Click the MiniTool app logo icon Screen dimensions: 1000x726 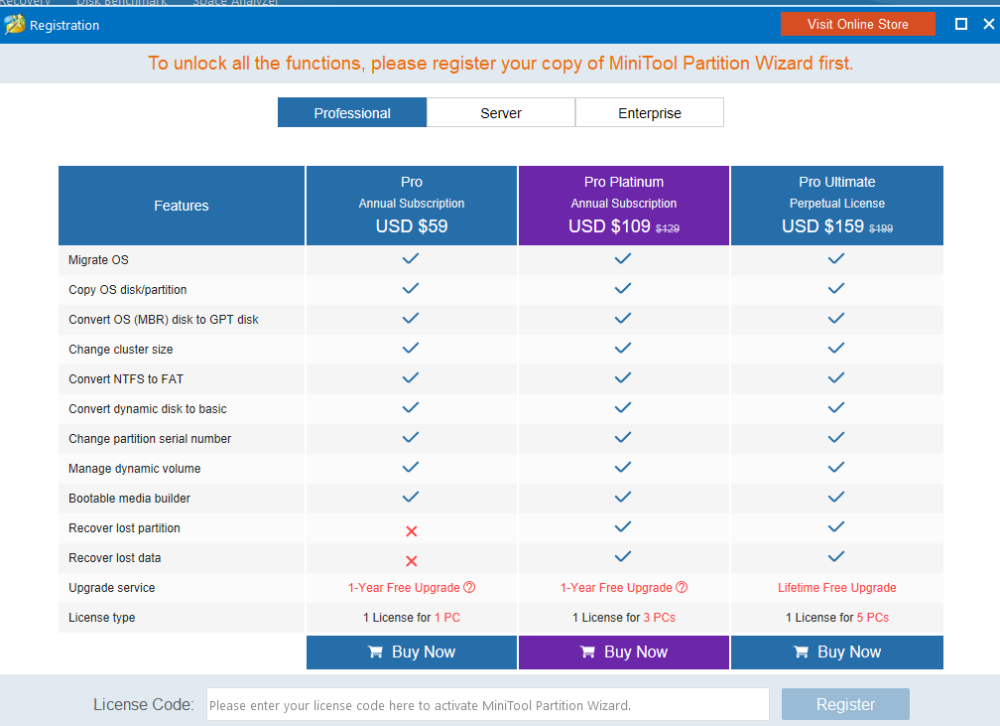pyautogui.click(x=15, y=25)
